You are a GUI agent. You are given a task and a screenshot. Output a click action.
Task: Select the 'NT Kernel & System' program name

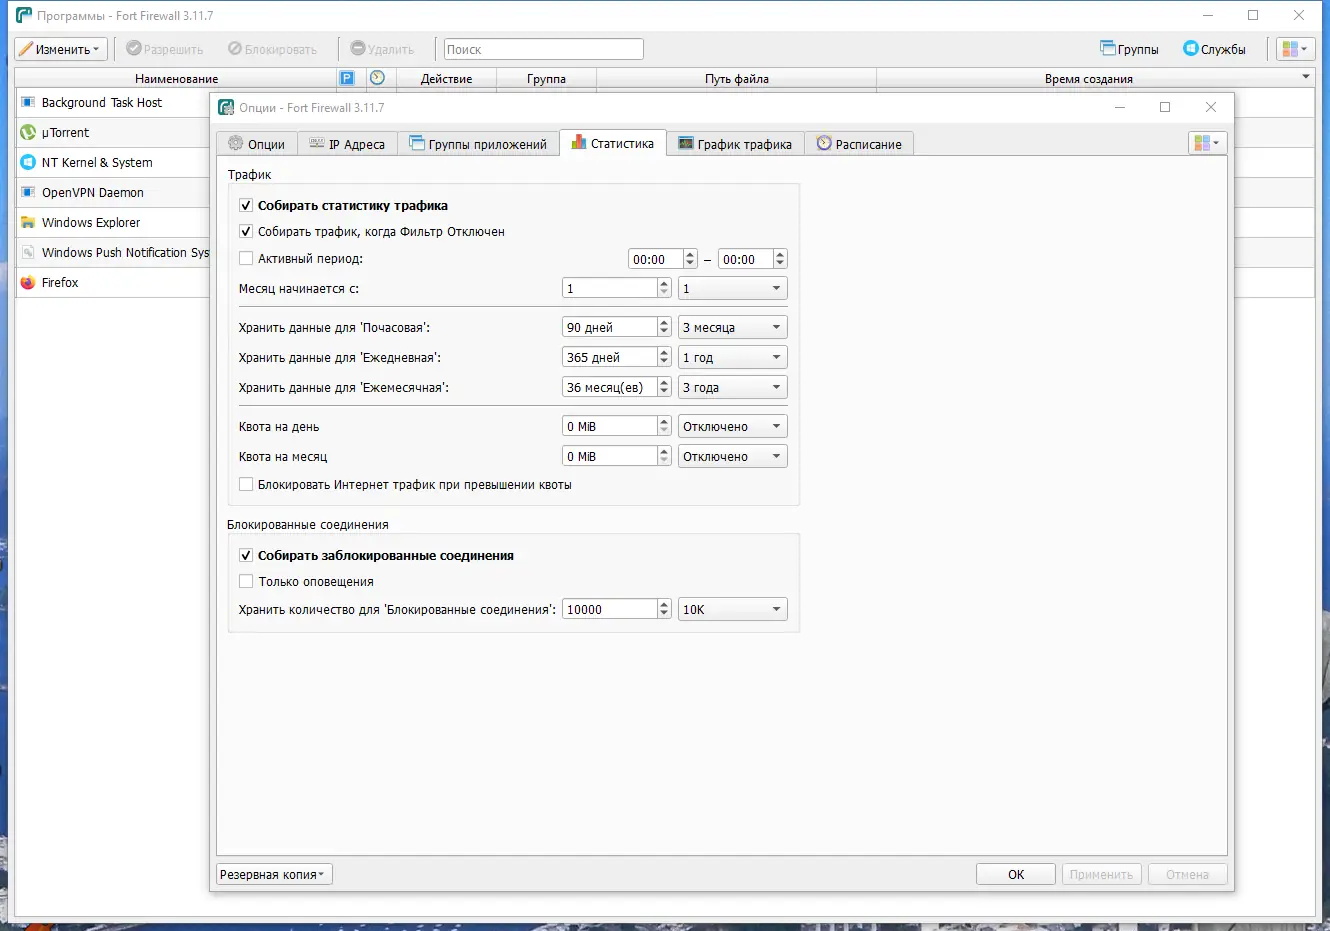click(97, 162)
